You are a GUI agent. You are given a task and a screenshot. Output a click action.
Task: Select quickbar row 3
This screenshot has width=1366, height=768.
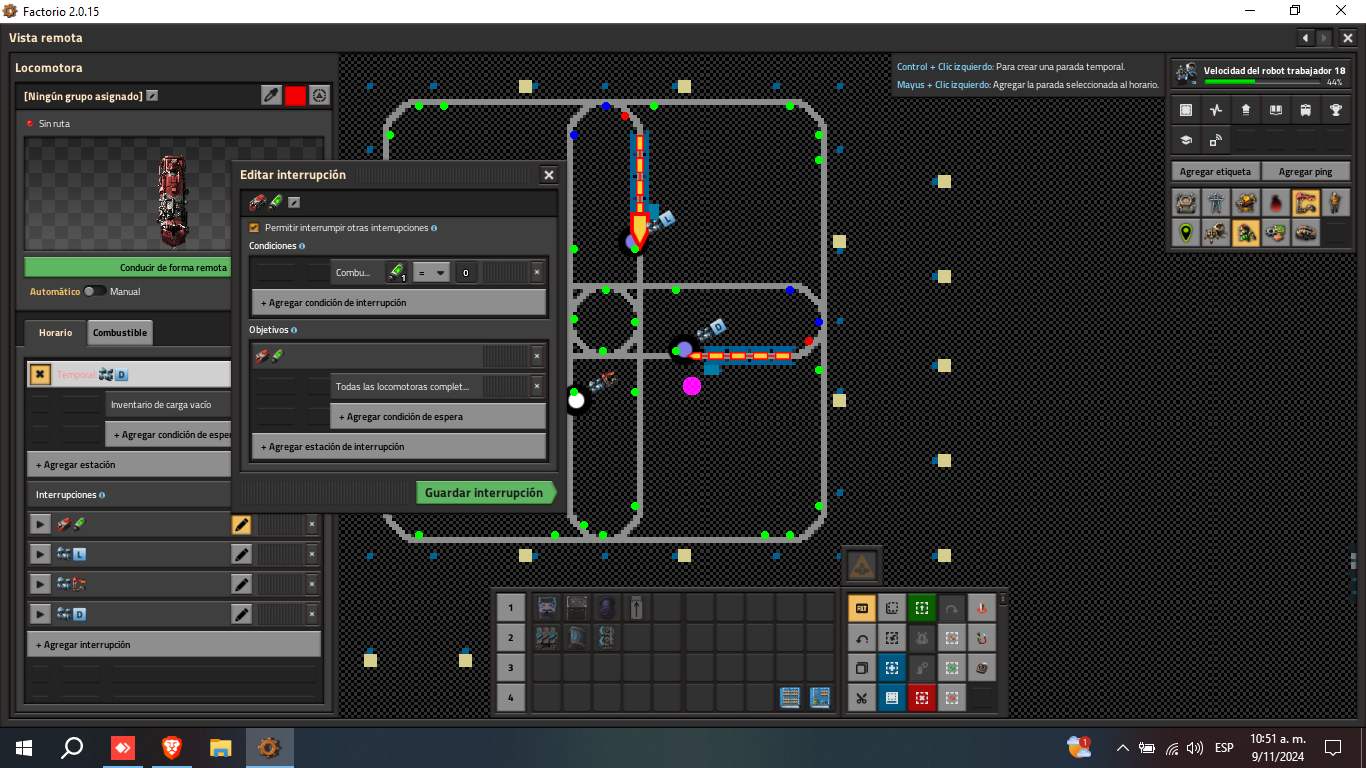(510, 667)
